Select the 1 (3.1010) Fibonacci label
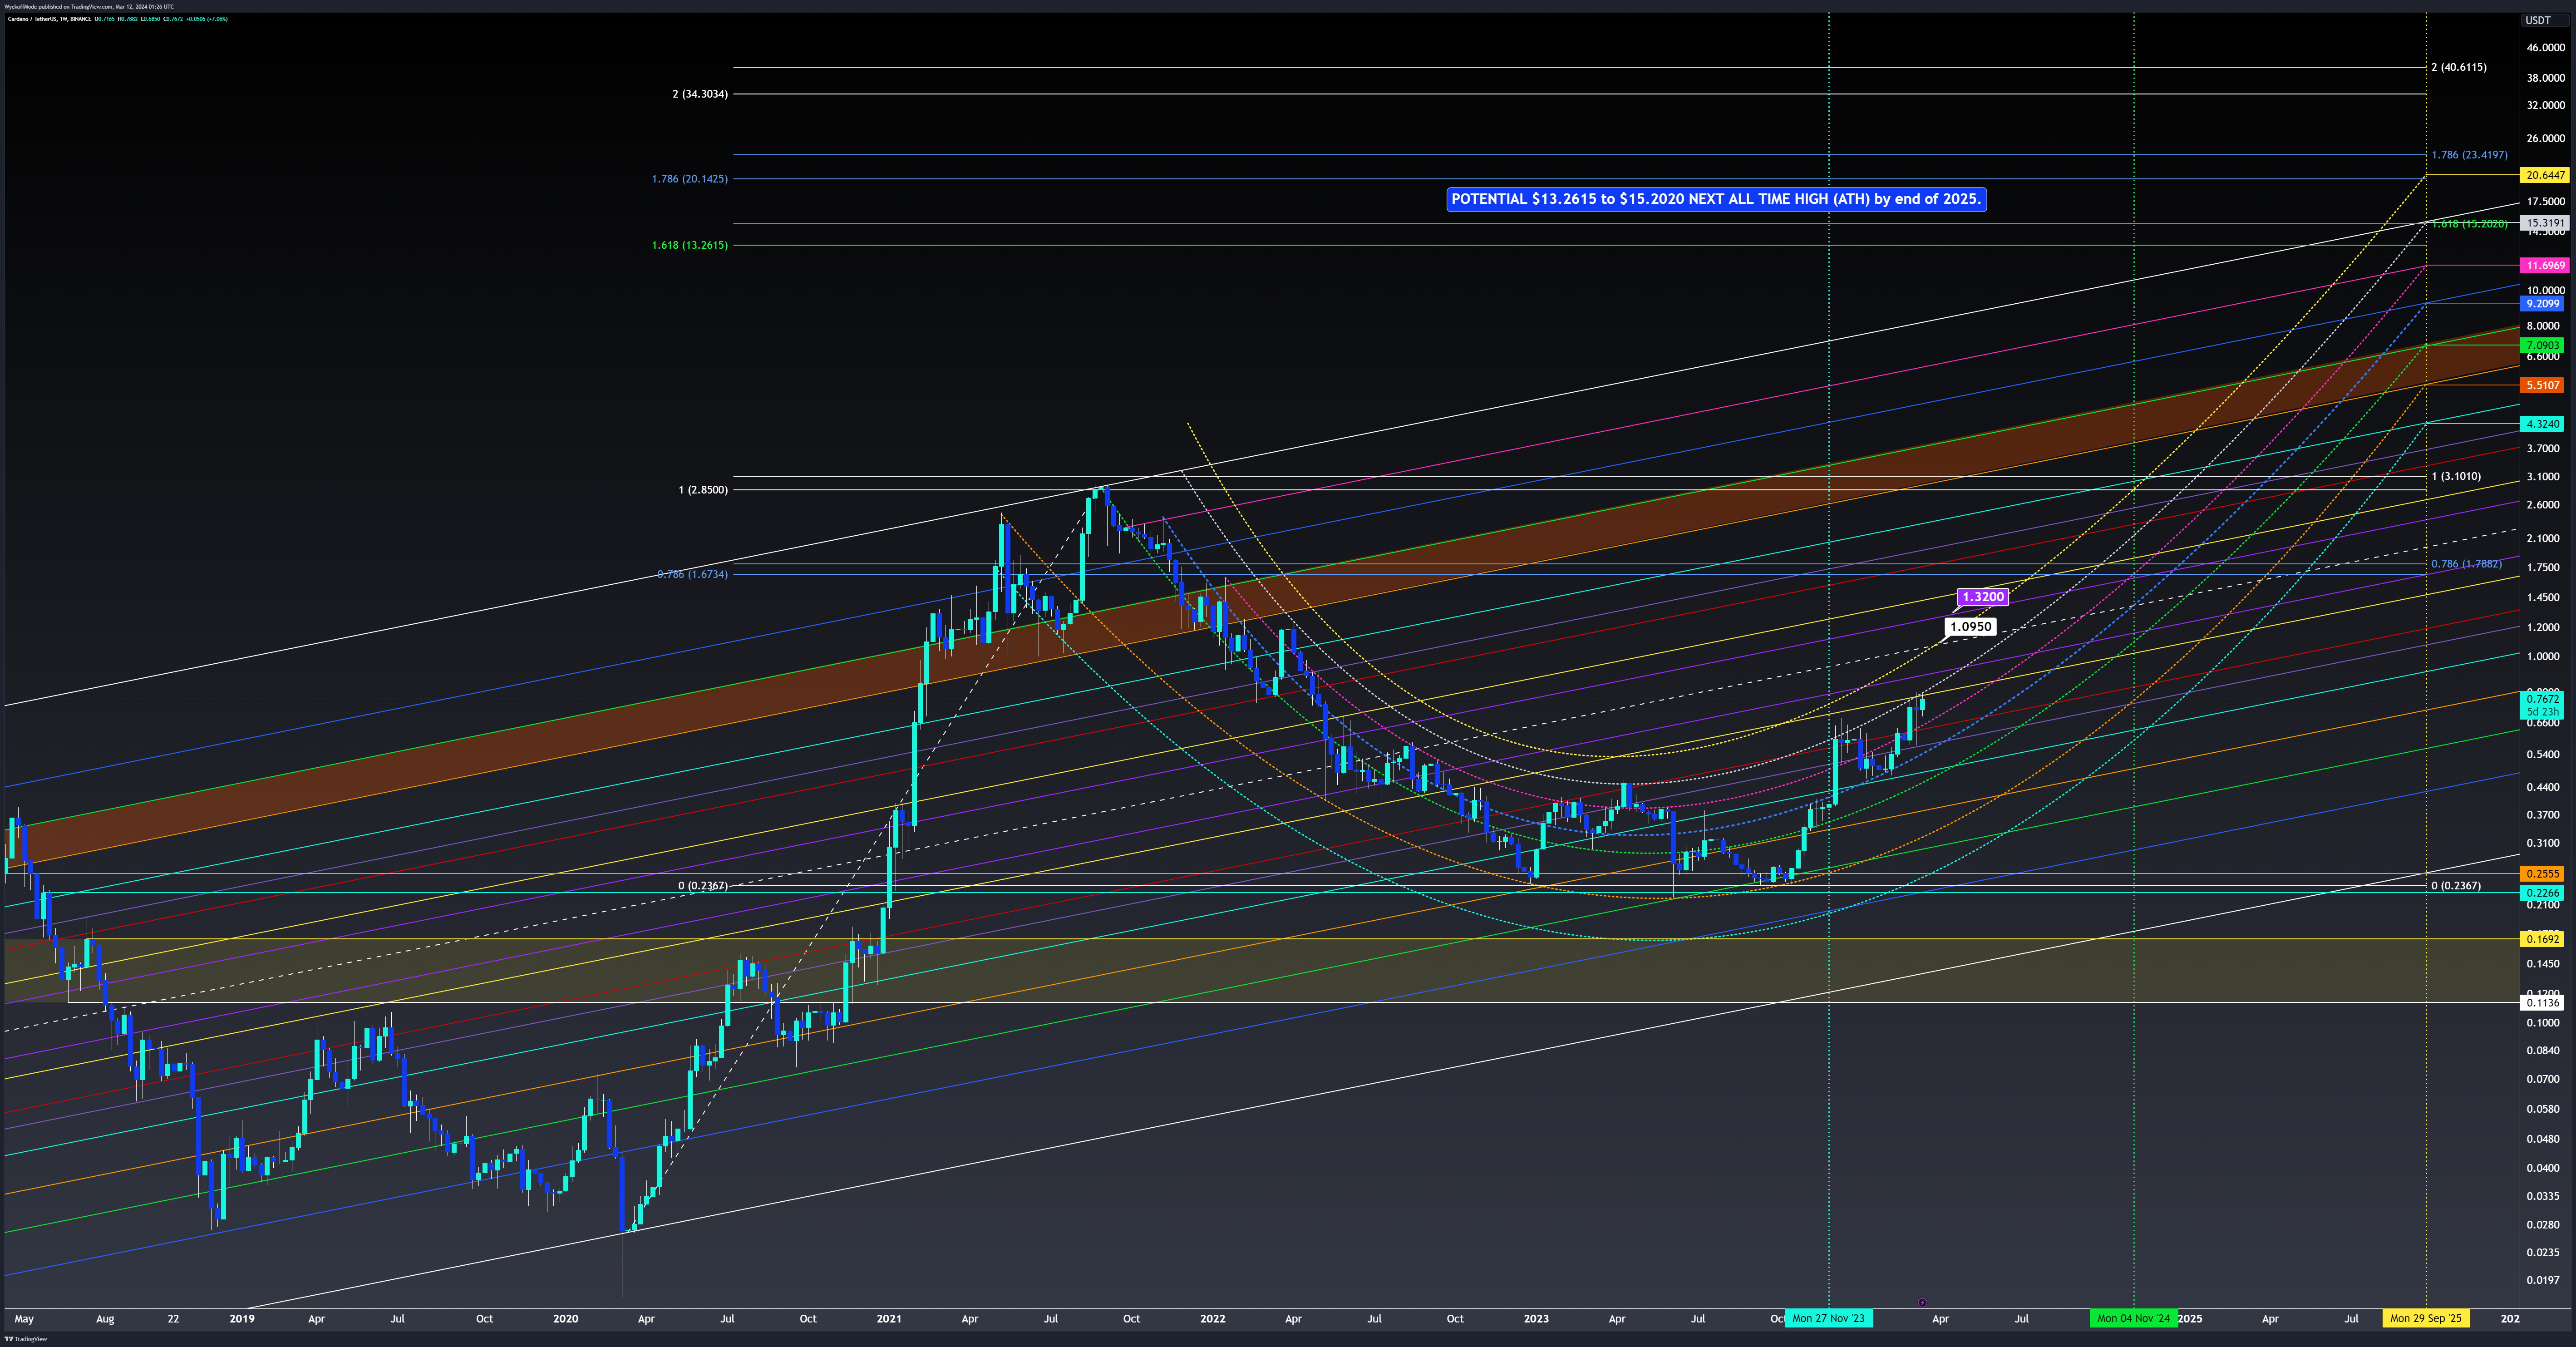 click(2456, 476)
